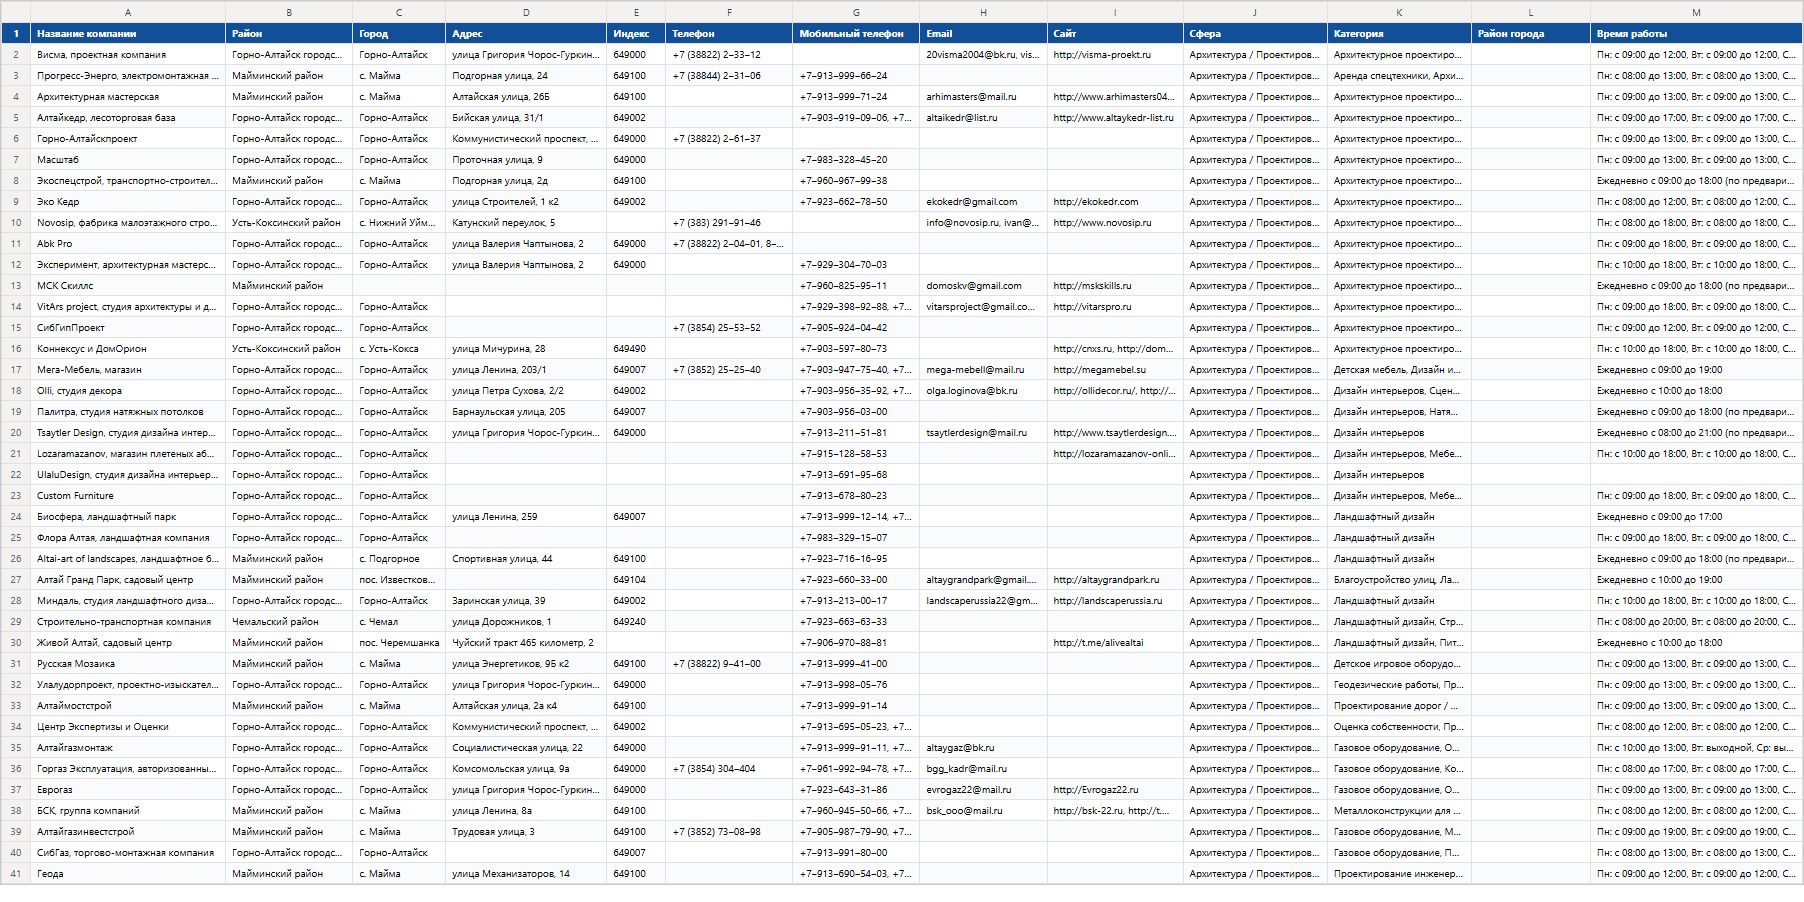Image resolution: width=1804 pixels, height=902 pixels.
Task: Select row number 20 header
Action: (15, 433)
